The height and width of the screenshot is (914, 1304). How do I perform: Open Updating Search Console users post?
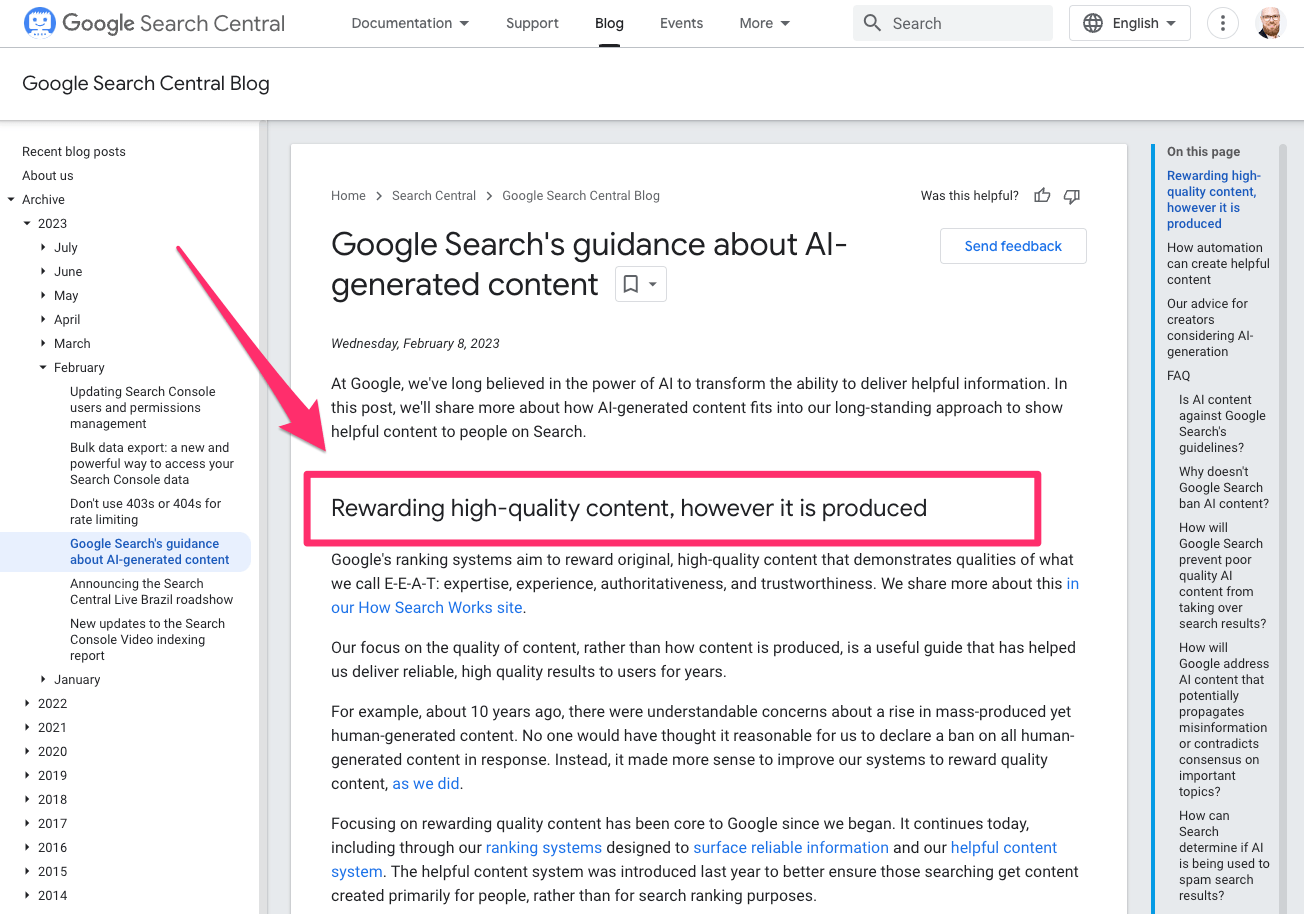click(143, 408)
